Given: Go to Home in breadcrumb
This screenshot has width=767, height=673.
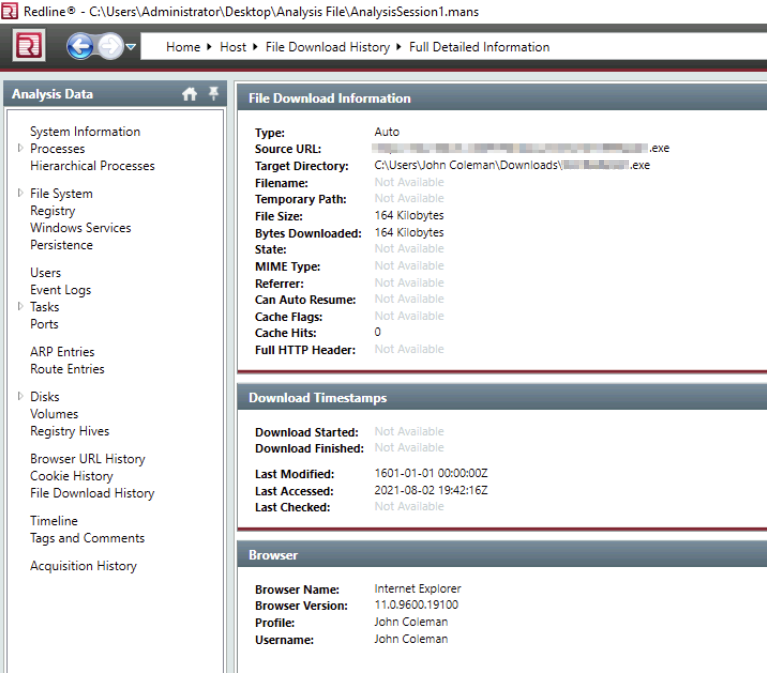Looking at the screenshot, I should click(183, 47).
